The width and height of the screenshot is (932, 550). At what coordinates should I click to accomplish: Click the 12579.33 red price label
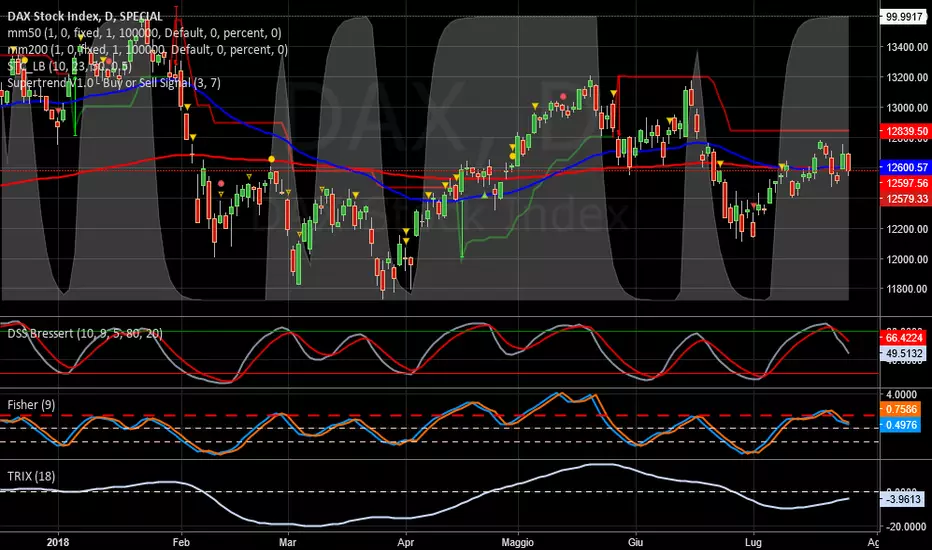click(905, 199)
